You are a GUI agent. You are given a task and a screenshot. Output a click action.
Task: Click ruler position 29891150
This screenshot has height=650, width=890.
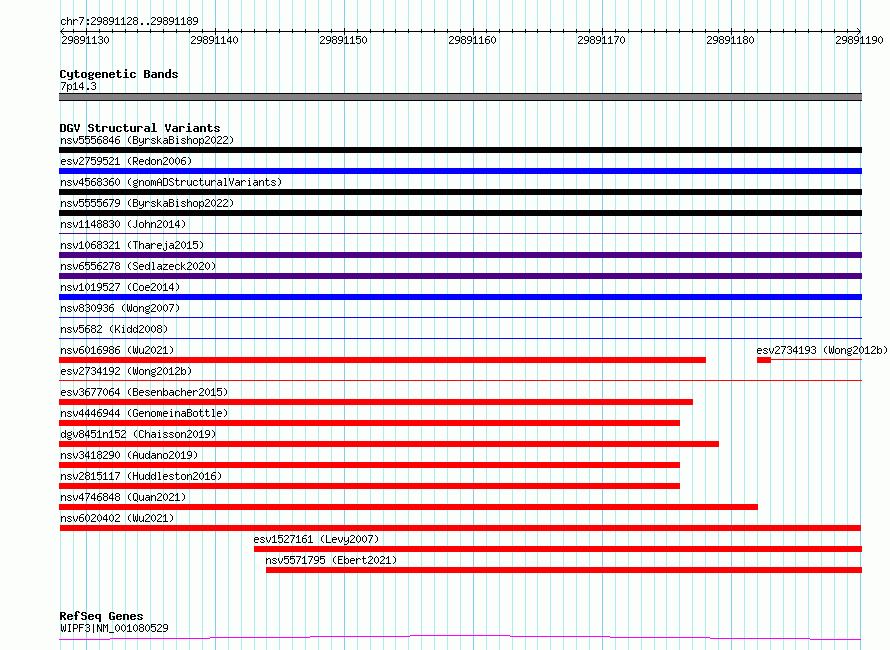tap(343, 40)
